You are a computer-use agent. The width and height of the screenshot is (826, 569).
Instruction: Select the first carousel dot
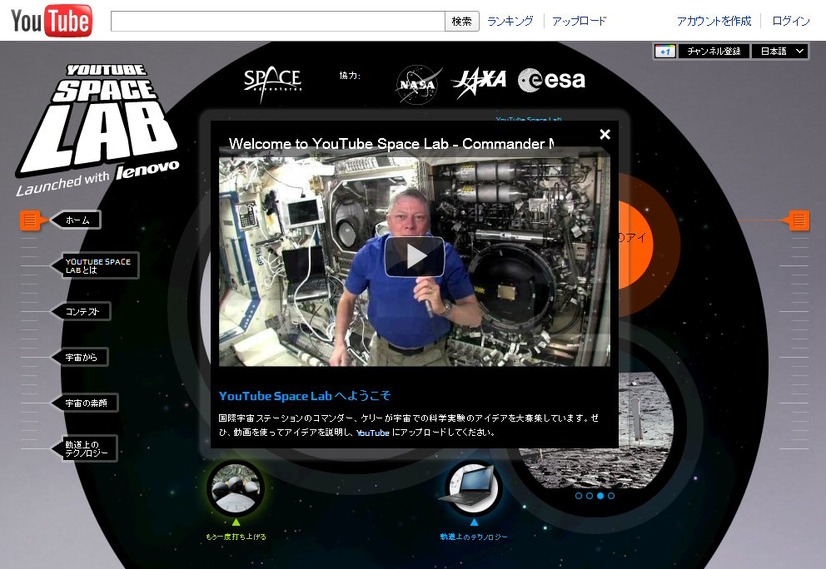[578, 496]
